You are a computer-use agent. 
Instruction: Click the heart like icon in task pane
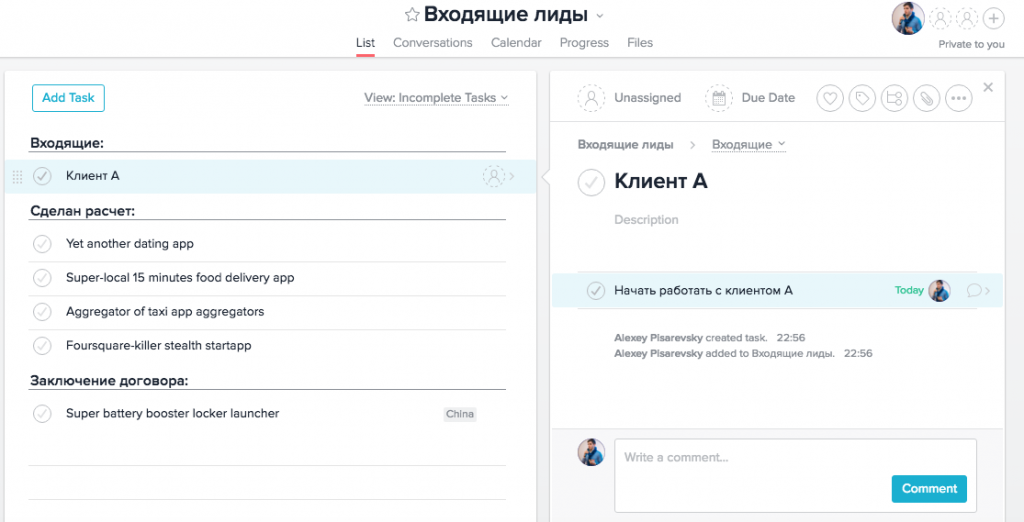coord(829,98)
